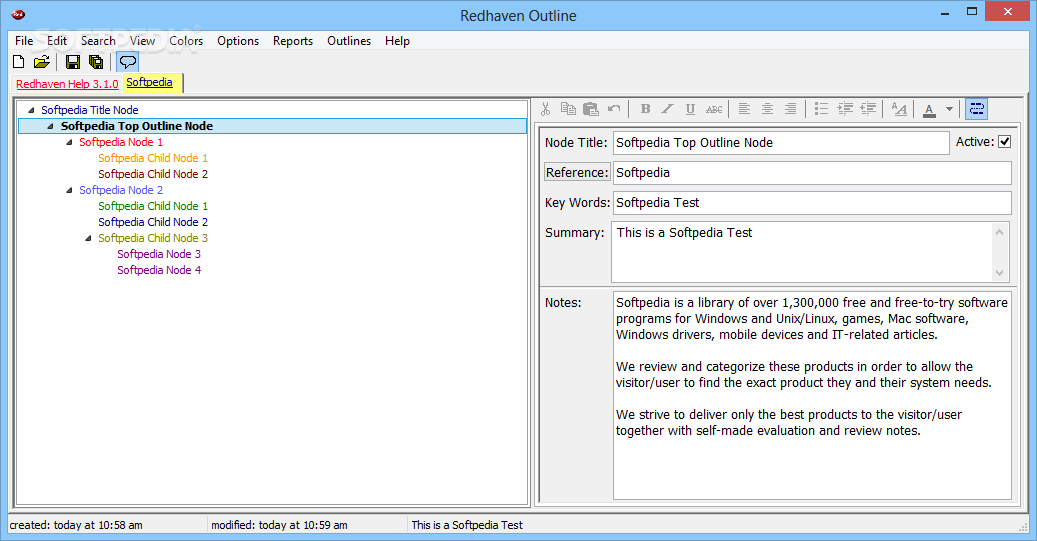Undo last edit in notes
Screen dimensions: 1037x541
[x=614, y=109]
